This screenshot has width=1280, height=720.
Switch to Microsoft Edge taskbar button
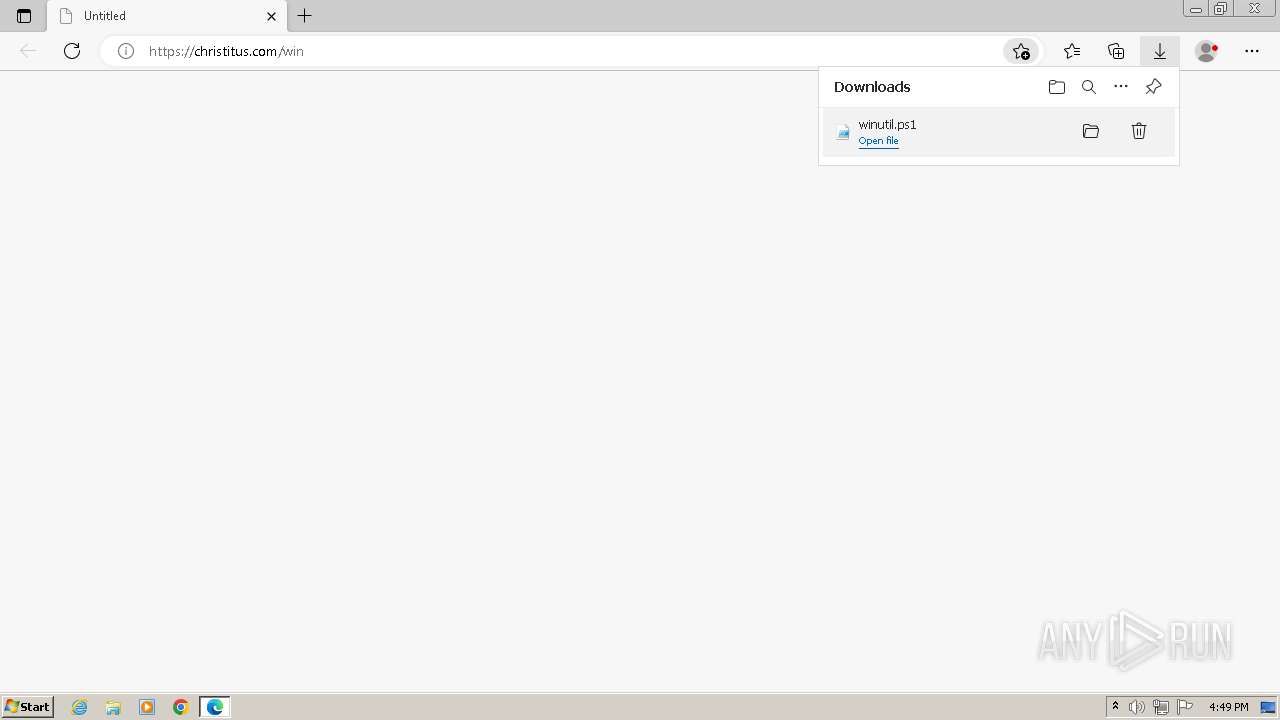point(215,707)
